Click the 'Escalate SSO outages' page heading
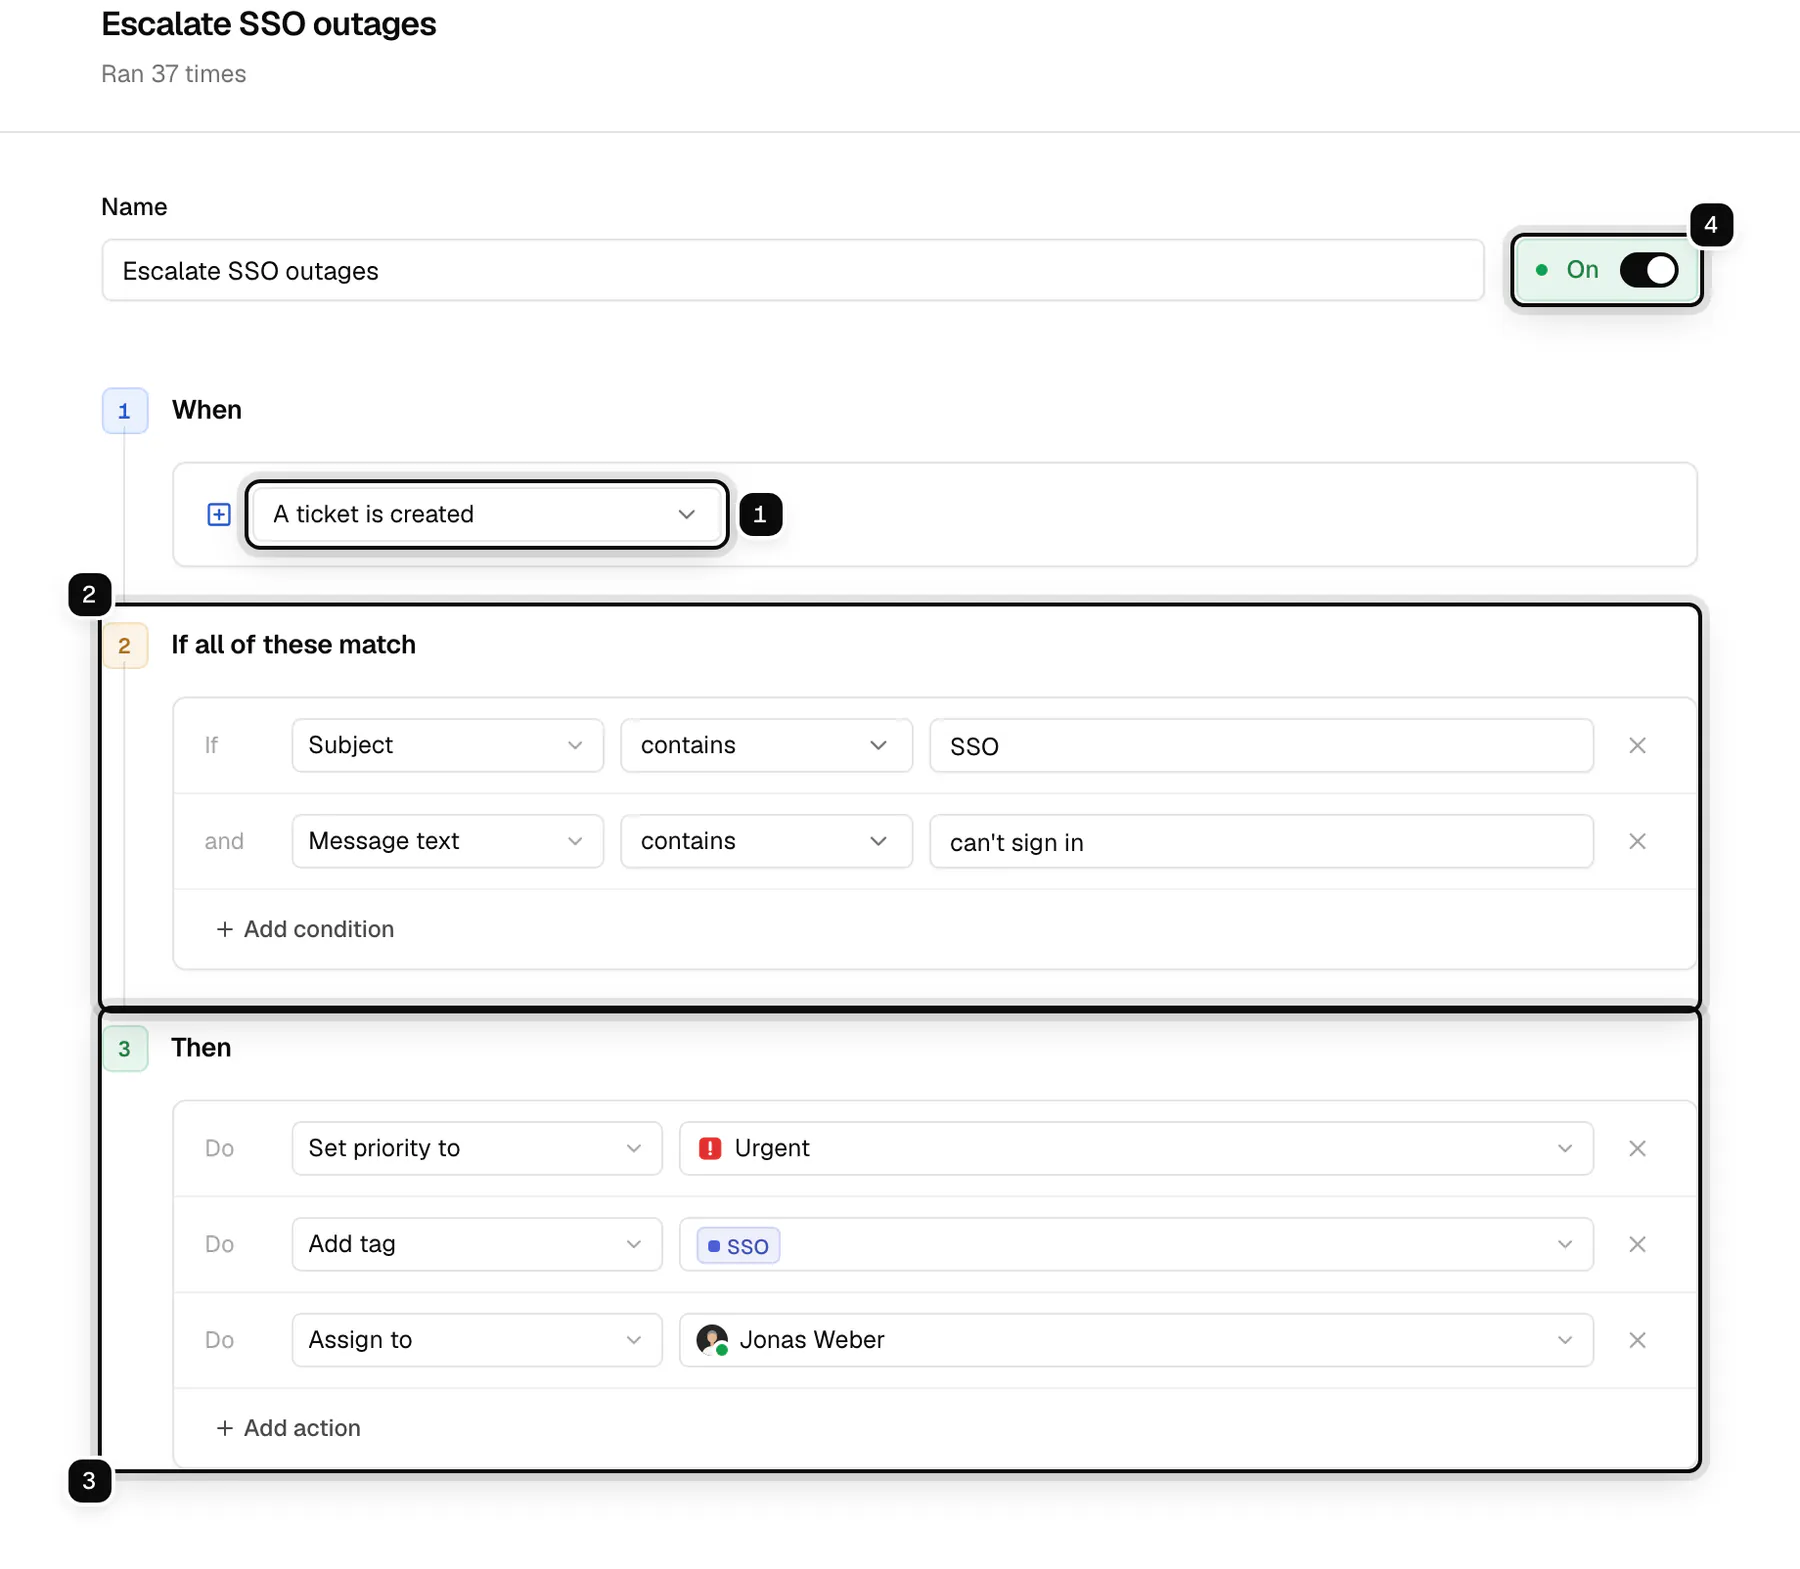This screenshot has width=1800, height=1569. coord(269,24)
